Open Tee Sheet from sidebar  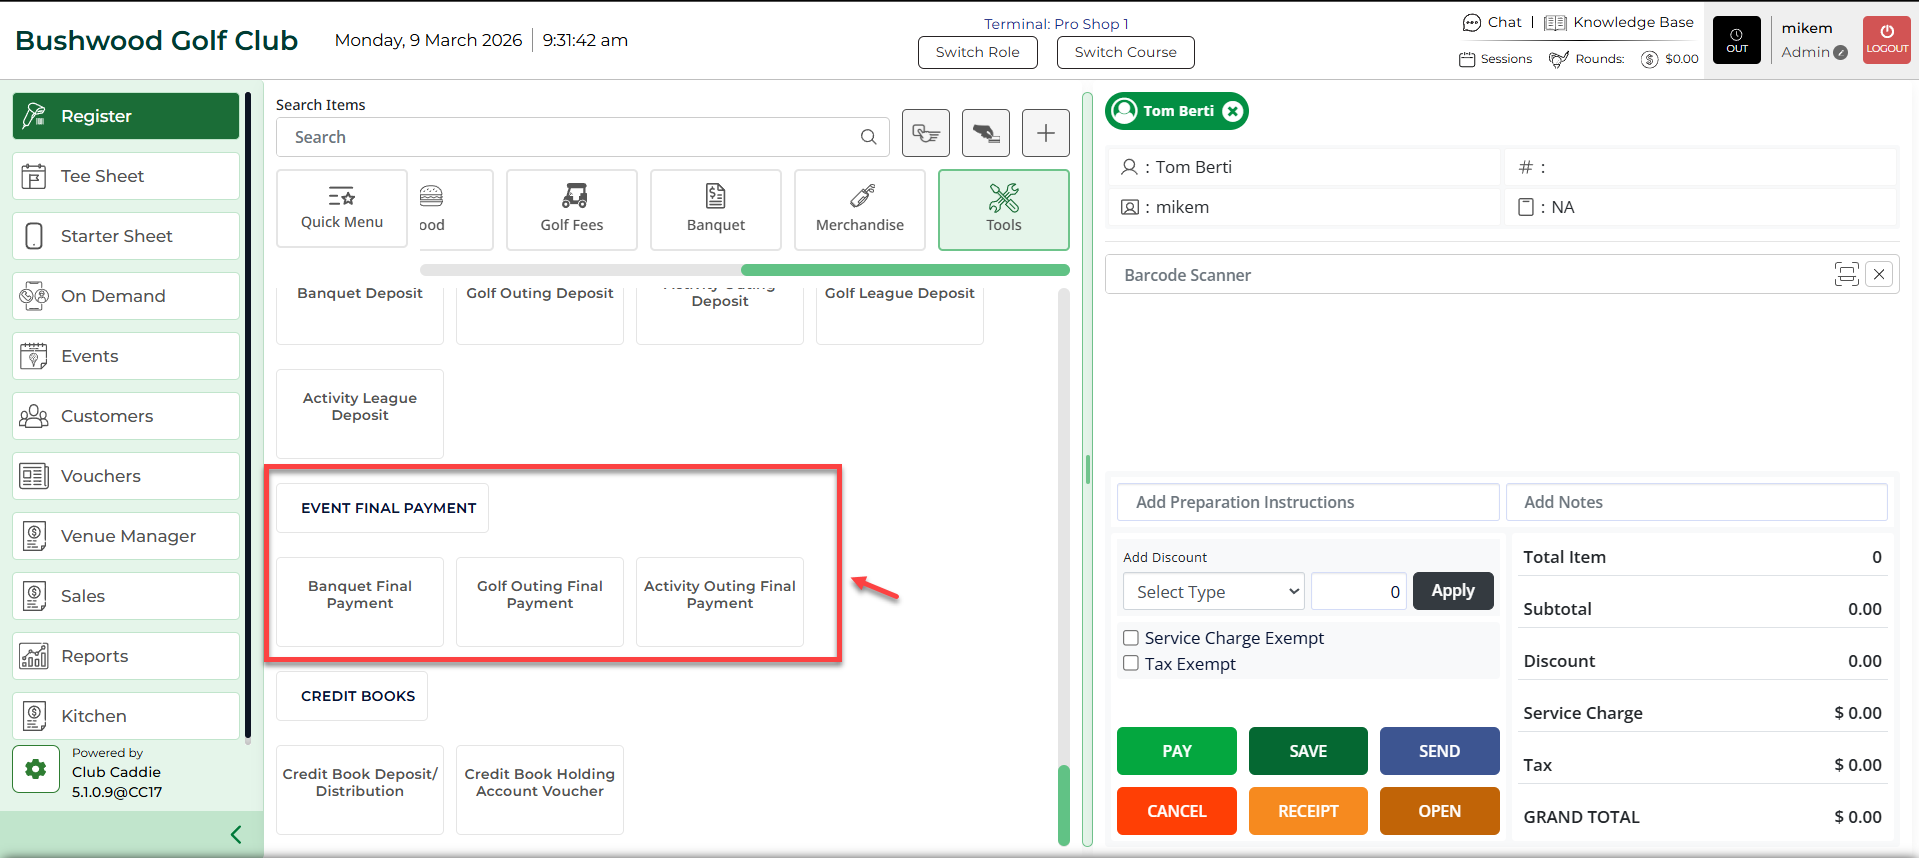(126, 176)
